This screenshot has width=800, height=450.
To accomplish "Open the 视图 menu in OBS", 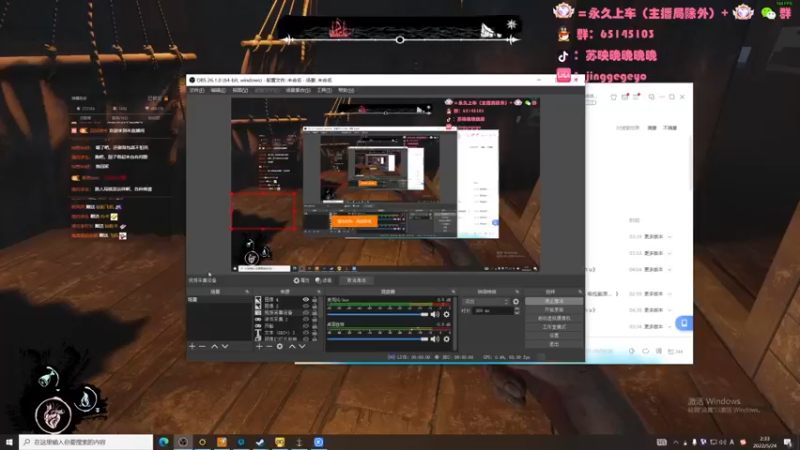I will [x=240, y=90].
